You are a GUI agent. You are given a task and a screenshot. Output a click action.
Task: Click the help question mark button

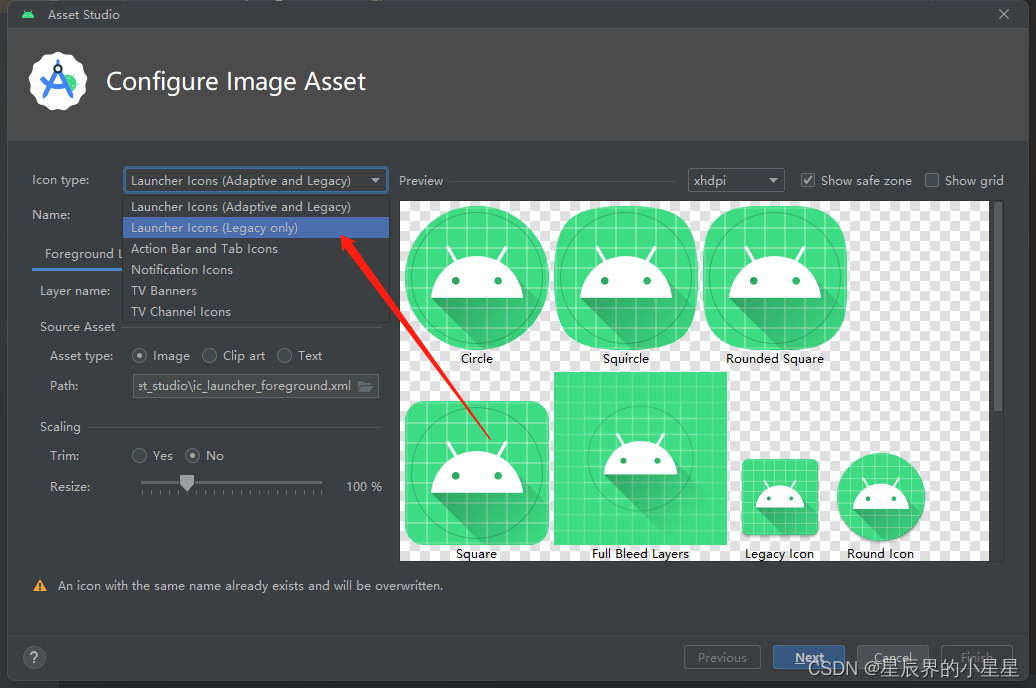coord(34,657)
